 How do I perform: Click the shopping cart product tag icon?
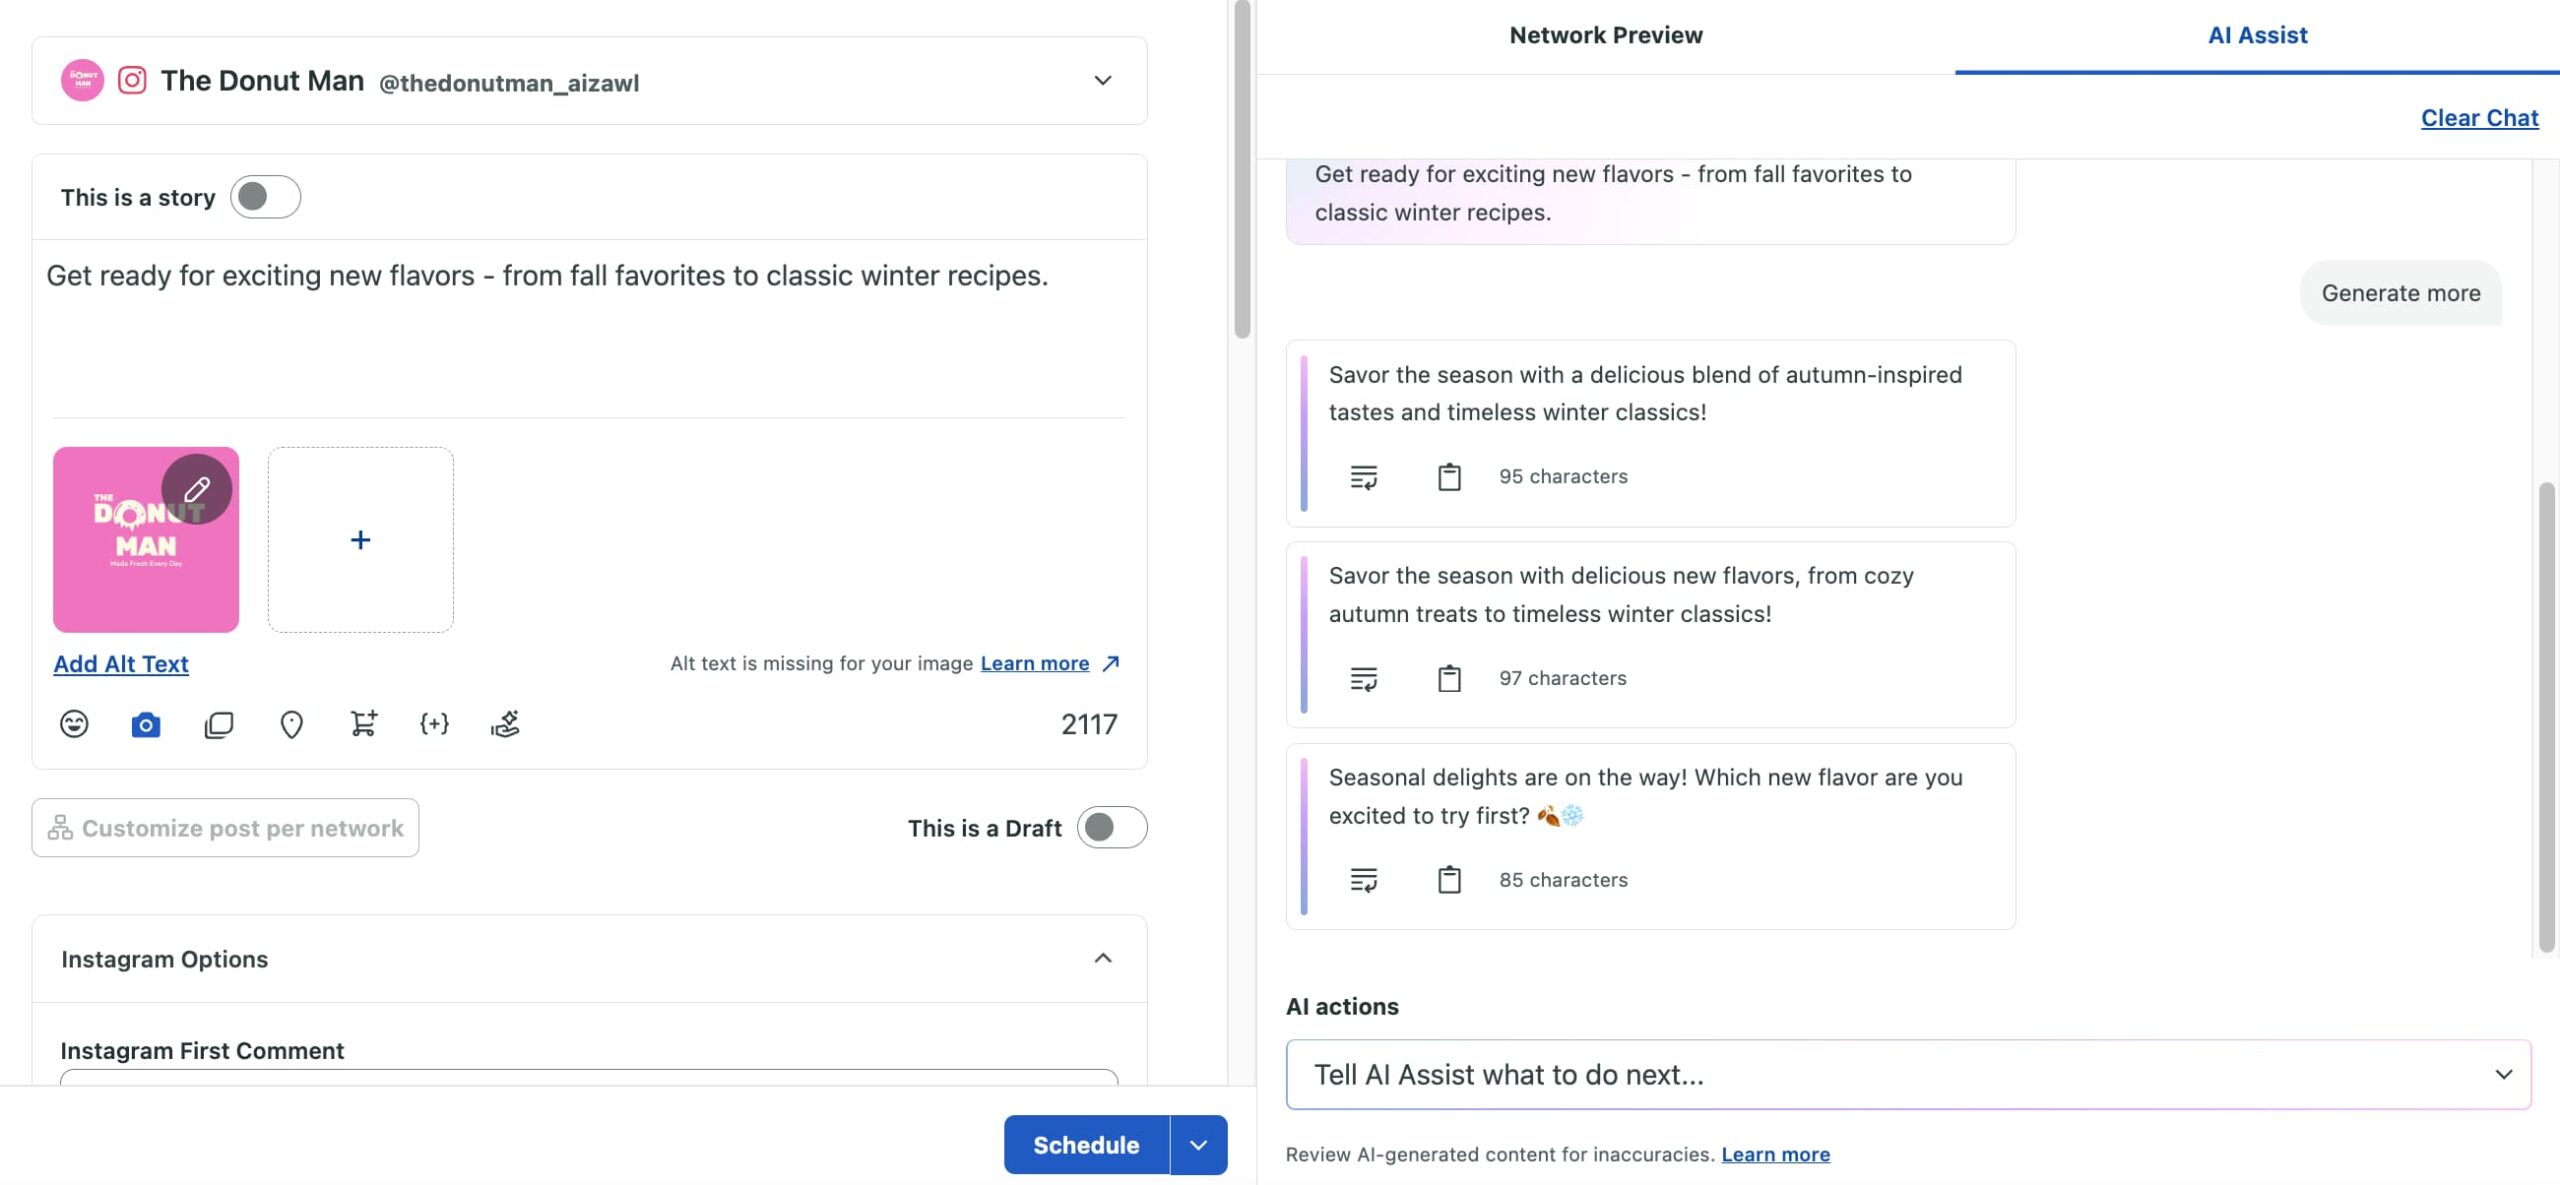pyautogui.click(x=363, y=724)
